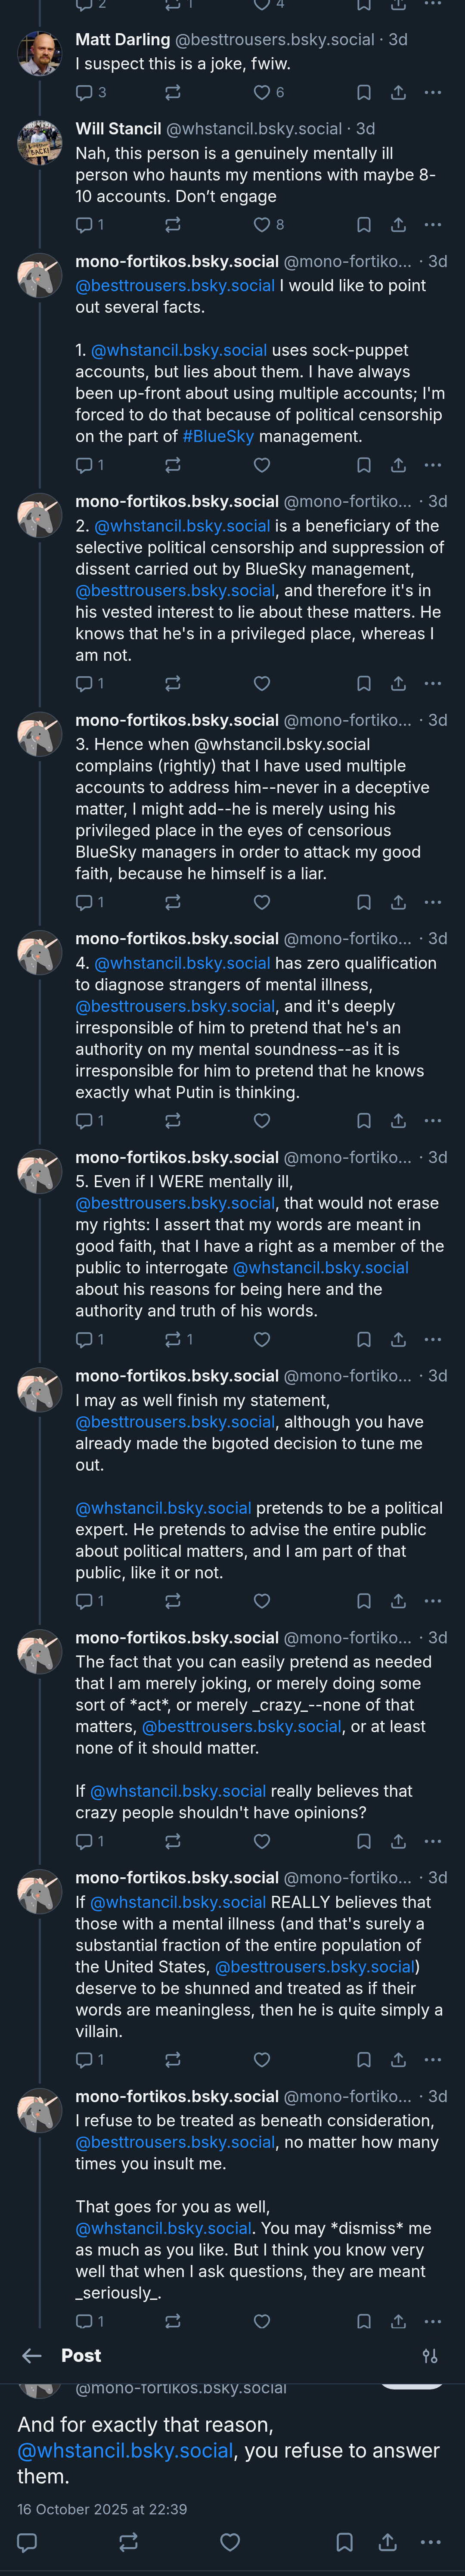Screen dimensions: 465x2576
Task: Like Matt Darling's "I suspect this is a joke" post
Action: [x=262, y=92]
